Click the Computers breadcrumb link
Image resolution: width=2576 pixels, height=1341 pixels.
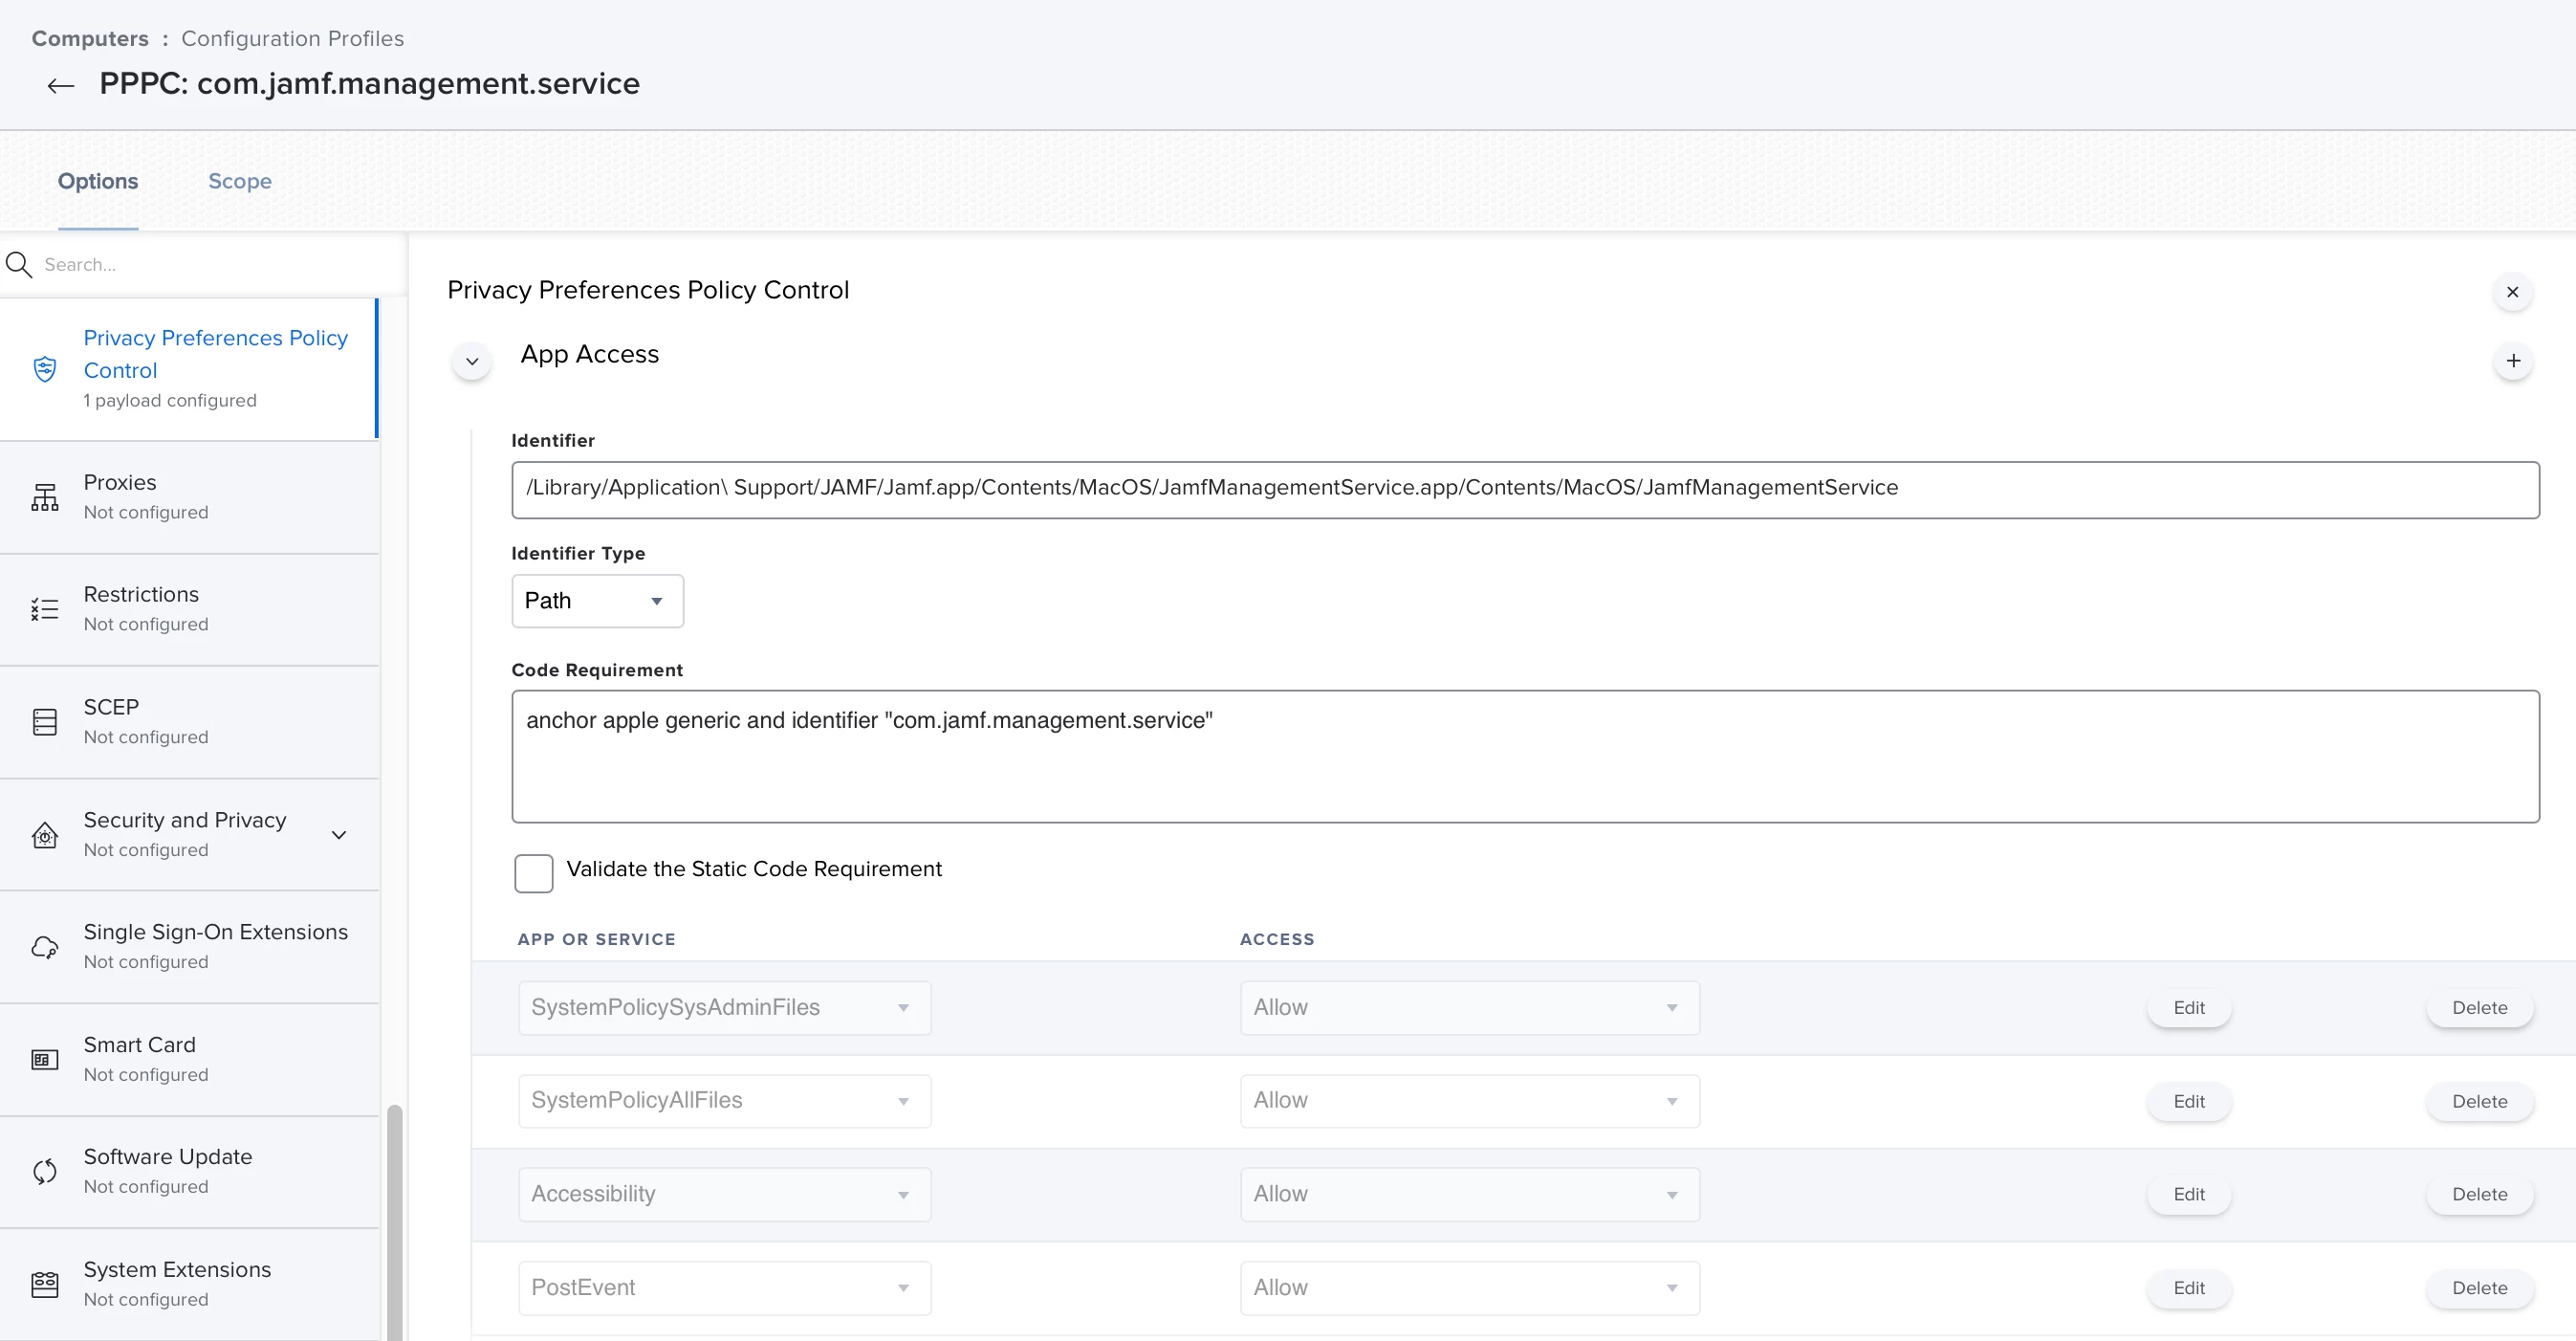(x=90, y=38)
